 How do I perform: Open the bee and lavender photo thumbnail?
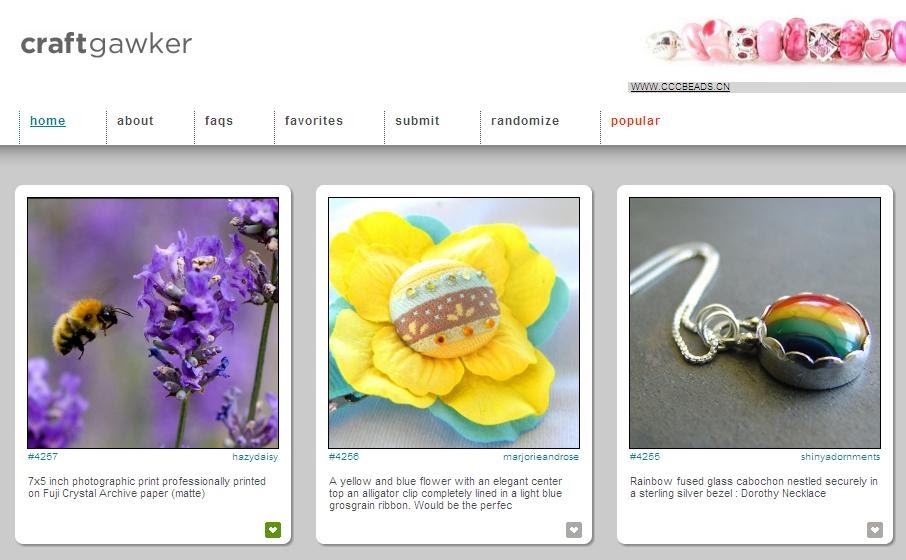pos(153,322)
